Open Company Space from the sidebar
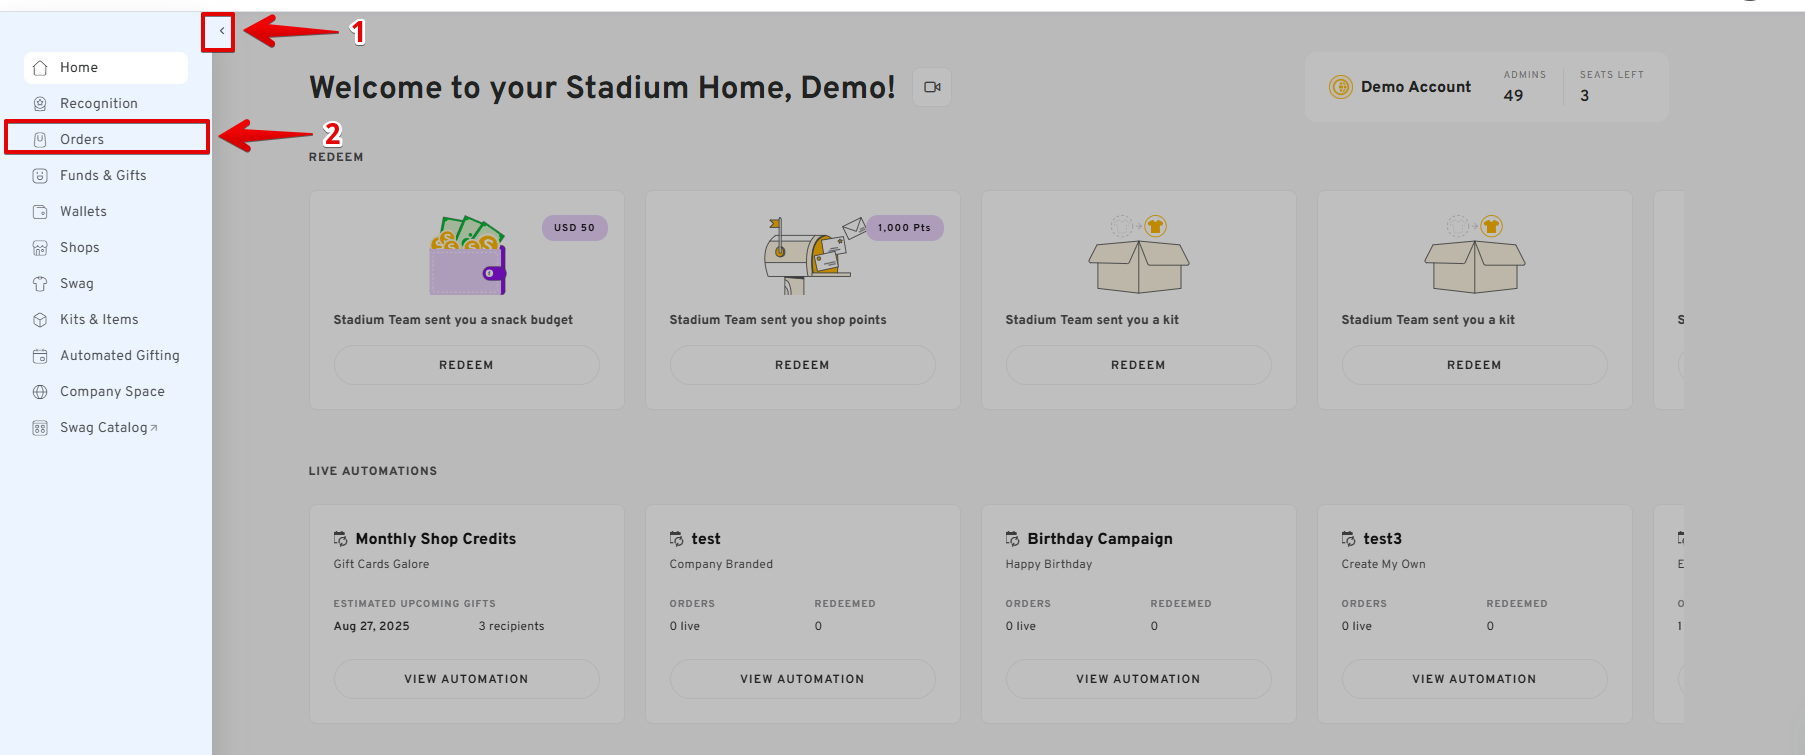 coord(112,392)
